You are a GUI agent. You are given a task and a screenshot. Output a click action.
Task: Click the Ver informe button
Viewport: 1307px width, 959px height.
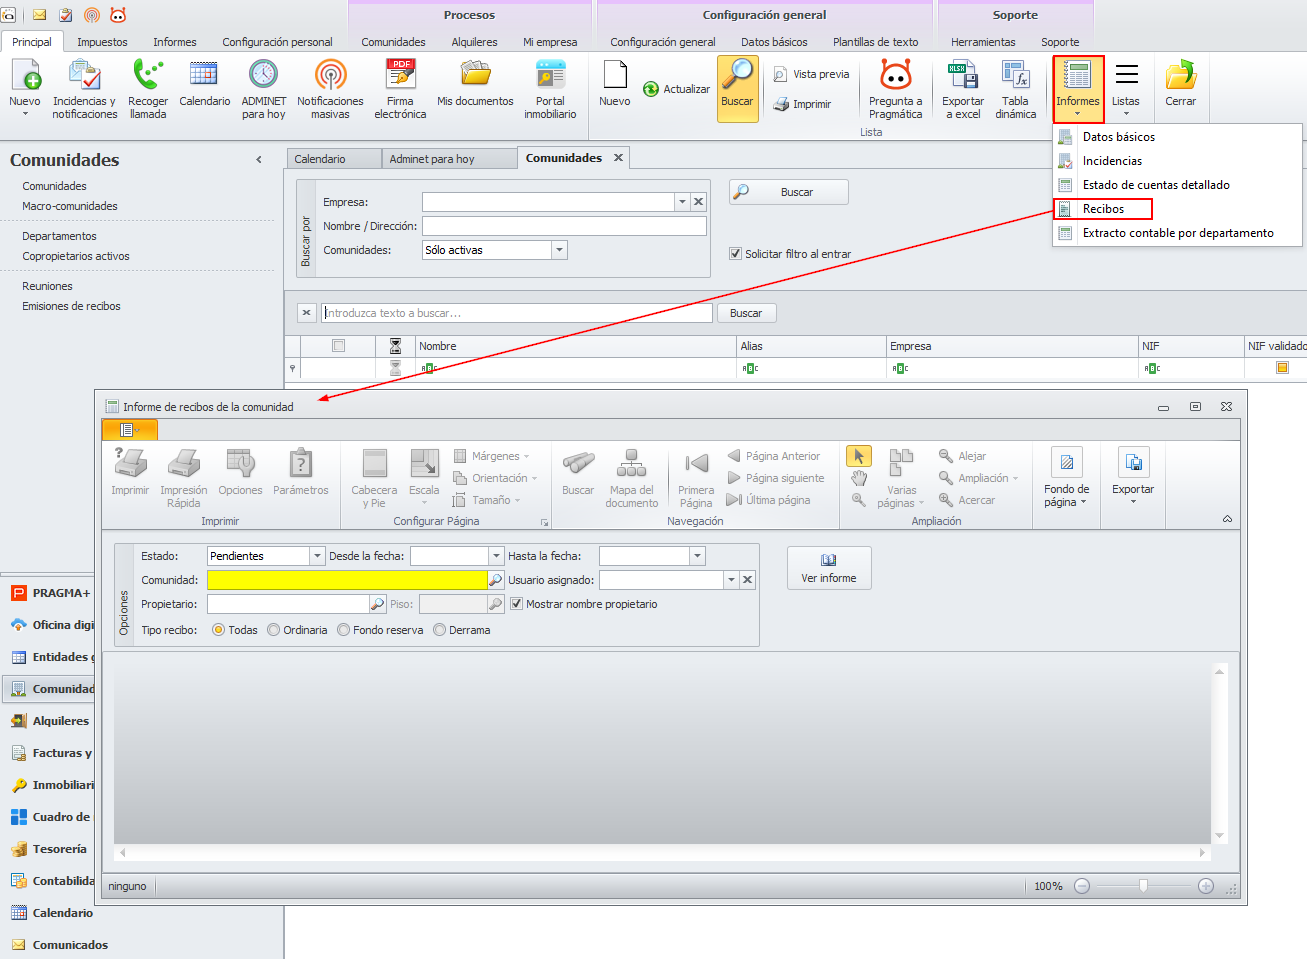click(x=829, y=568)
